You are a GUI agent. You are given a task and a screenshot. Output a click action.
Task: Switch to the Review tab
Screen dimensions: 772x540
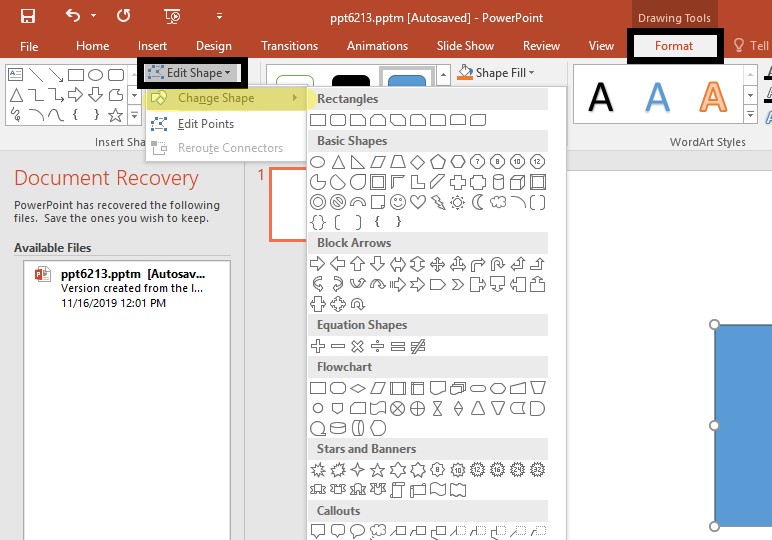tap(542, 46)
